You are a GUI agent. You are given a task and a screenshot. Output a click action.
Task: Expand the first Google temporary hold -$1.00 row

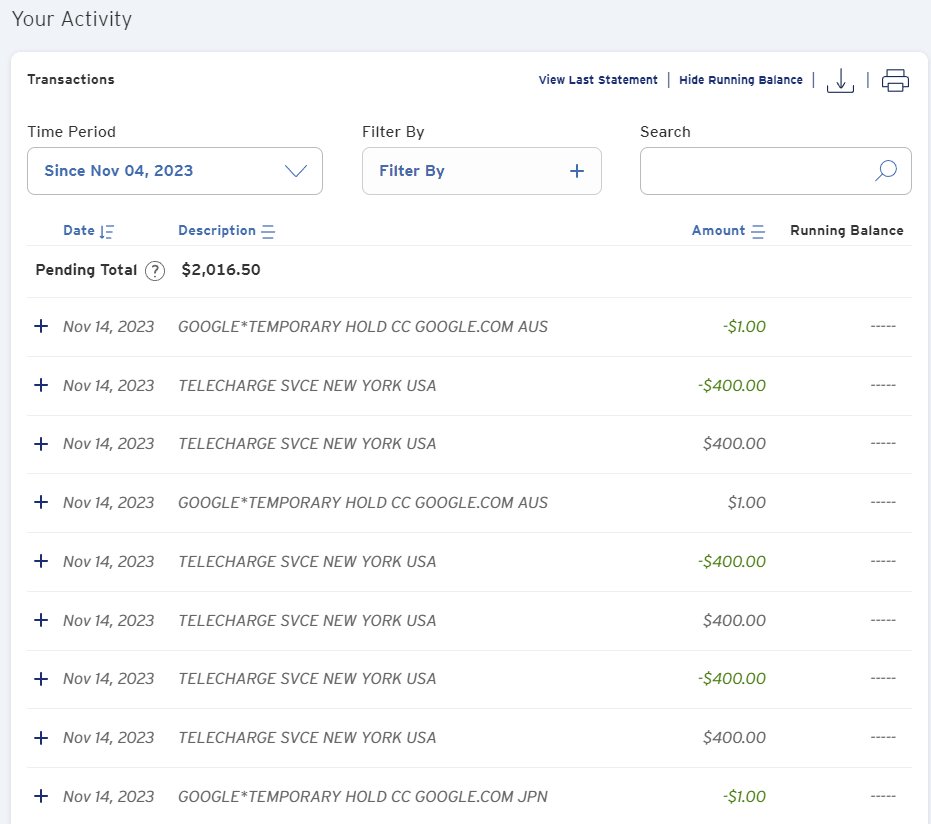[x=41, y=327]
